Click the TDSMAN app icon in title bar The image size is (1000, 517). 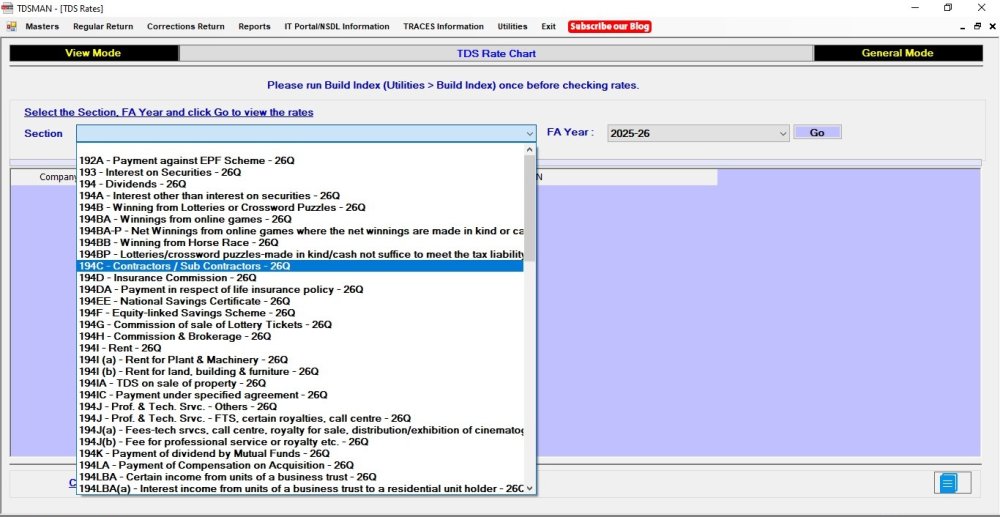point(8,8)
